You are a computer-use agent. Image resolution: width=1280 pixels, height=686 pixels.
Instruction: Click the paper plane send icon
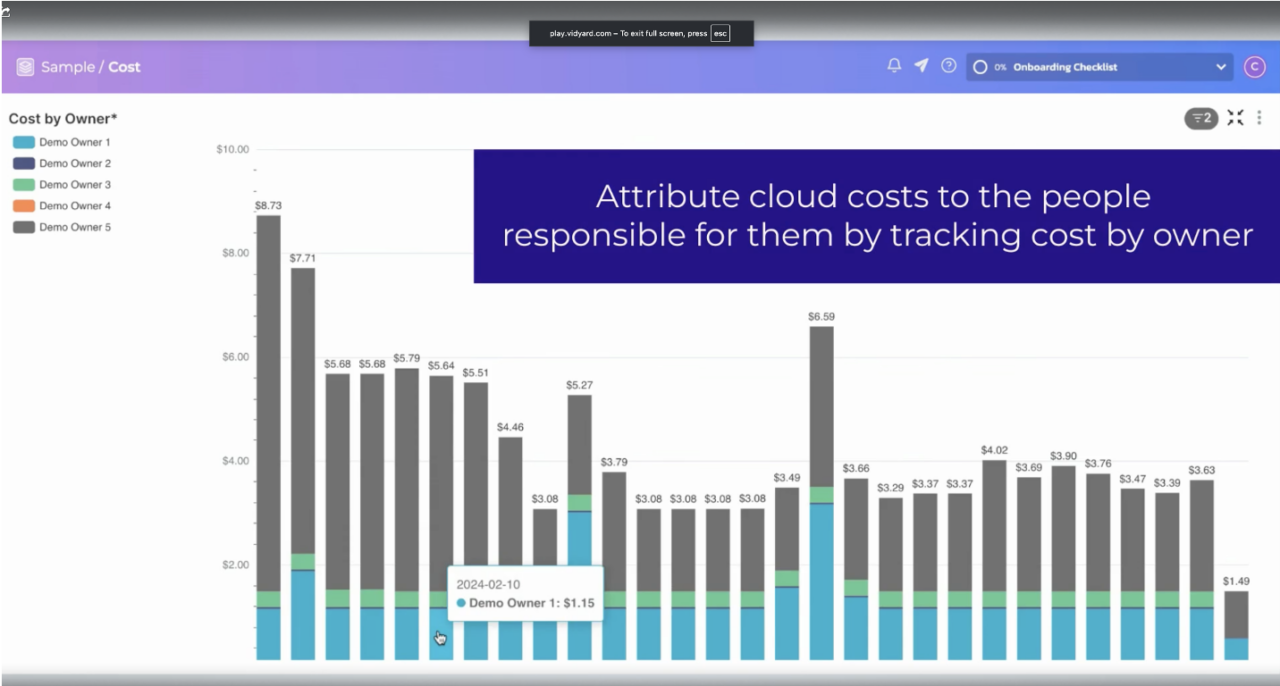(921, 66)
